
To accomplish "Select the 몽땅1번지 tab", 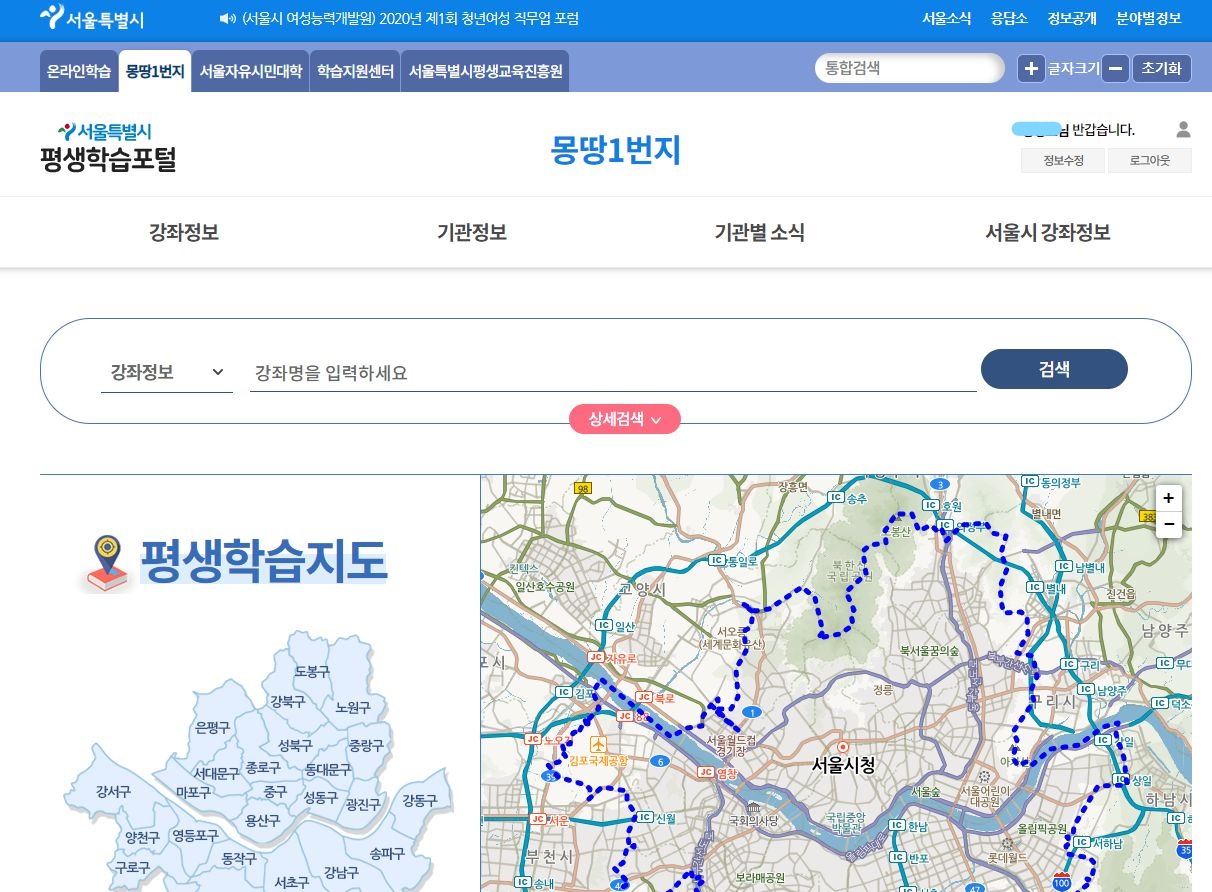I will pyautogui.click(x=155, y=71).
